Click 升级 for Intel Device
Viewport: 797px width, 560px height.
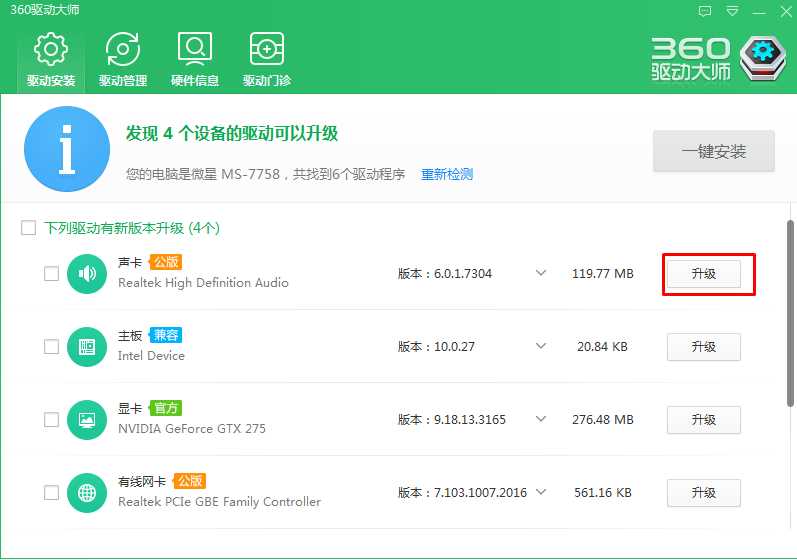pos(703,347)
